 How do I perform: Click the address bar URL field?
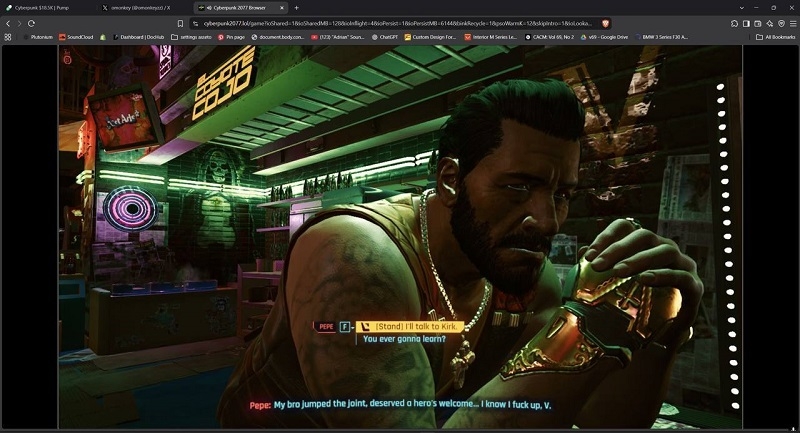tap(397, 23)
